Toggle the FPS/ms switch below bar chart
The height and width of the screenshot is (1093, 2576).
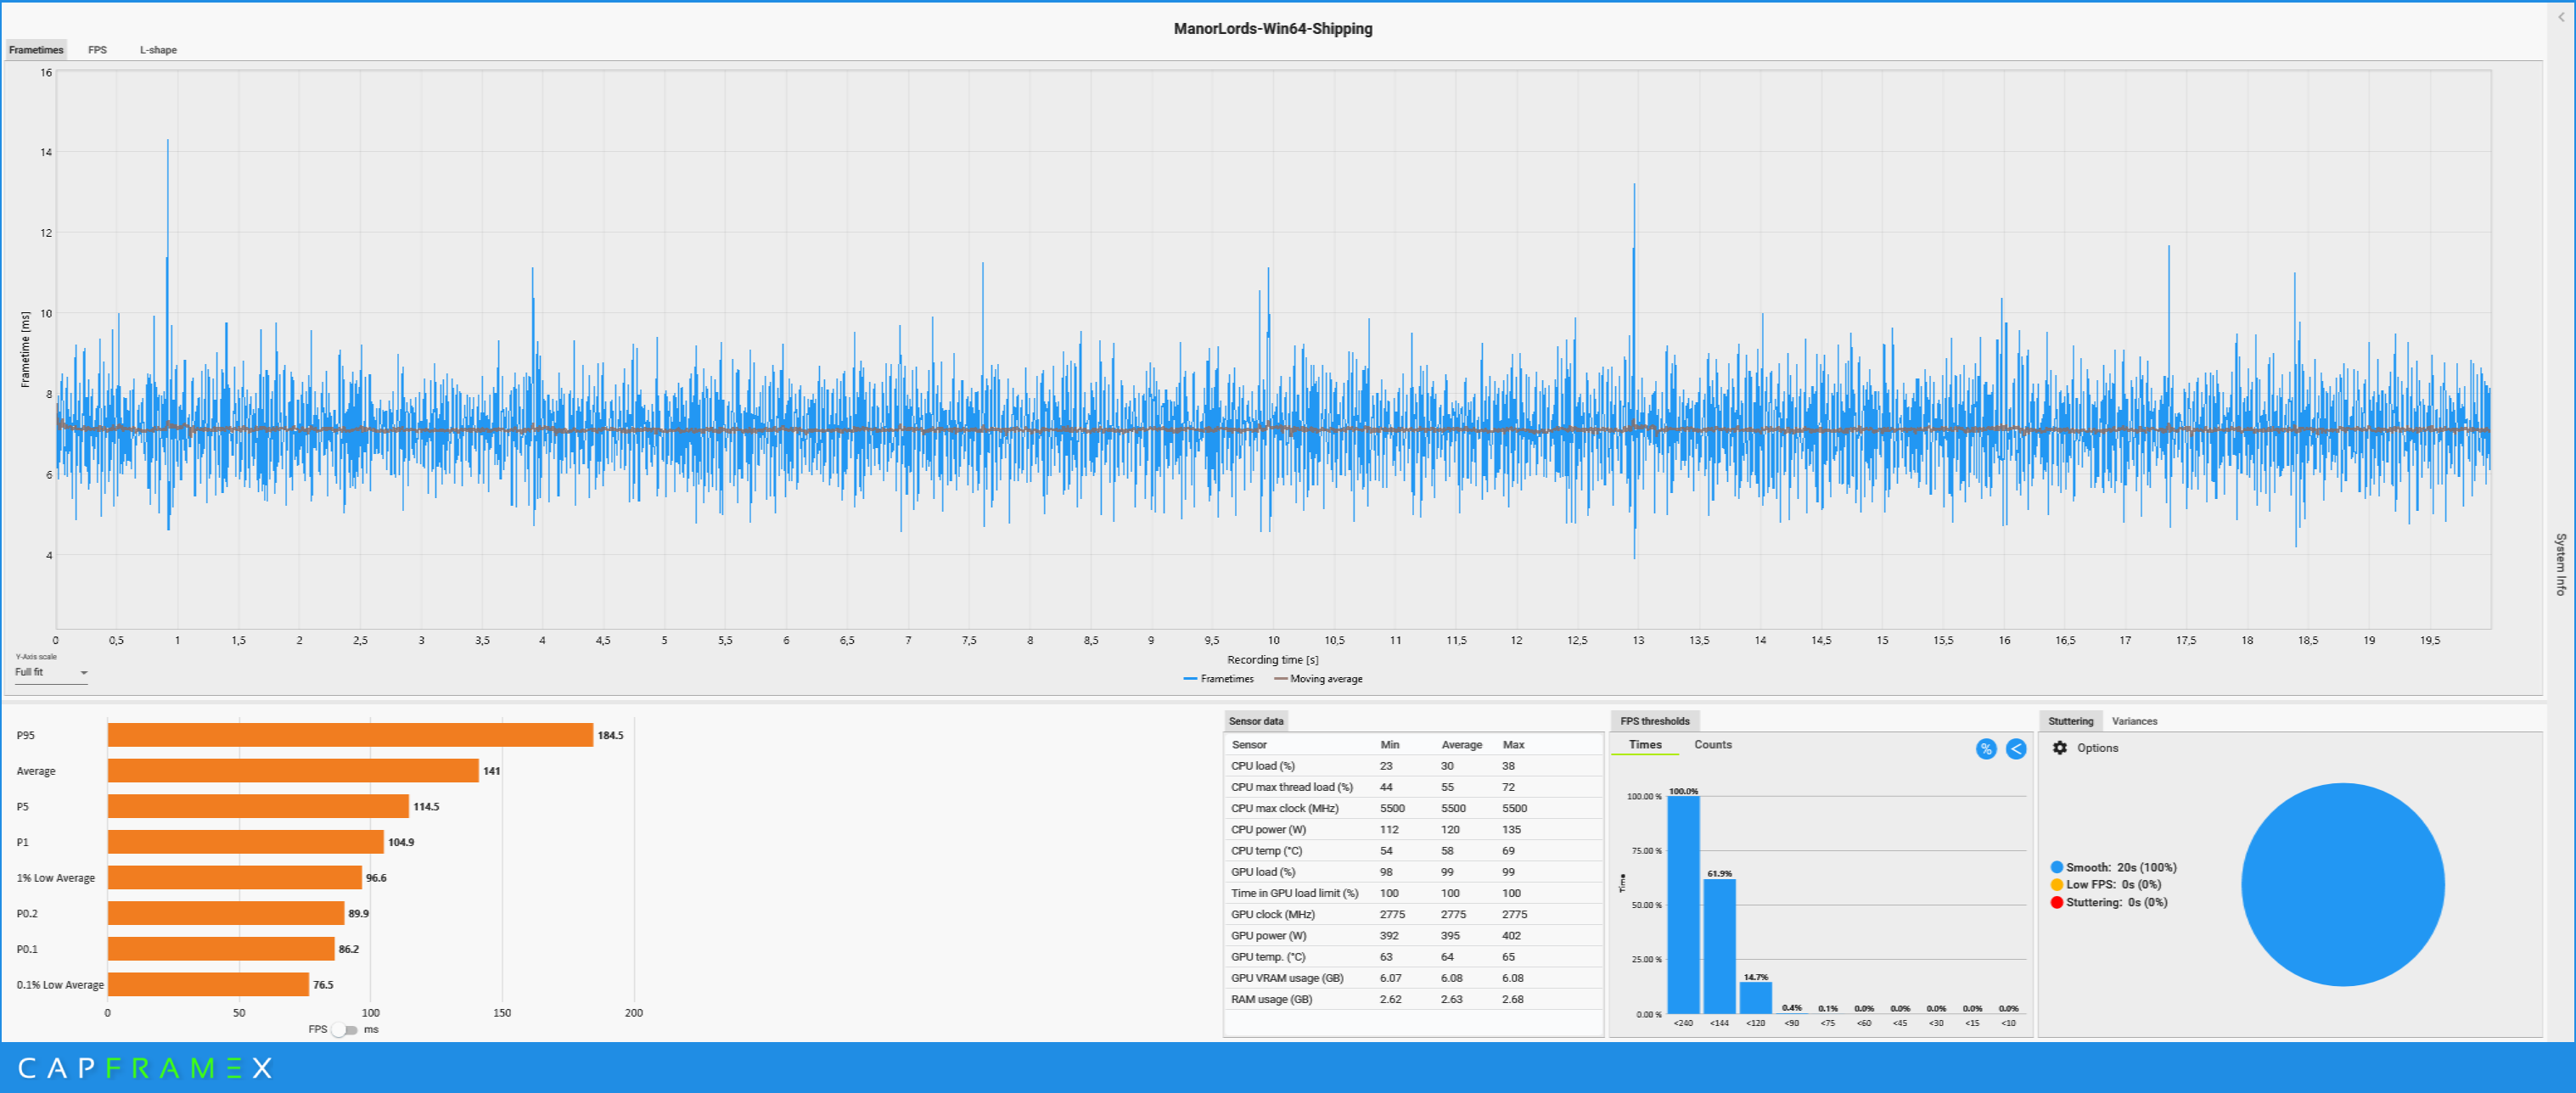click(344, 1029)
